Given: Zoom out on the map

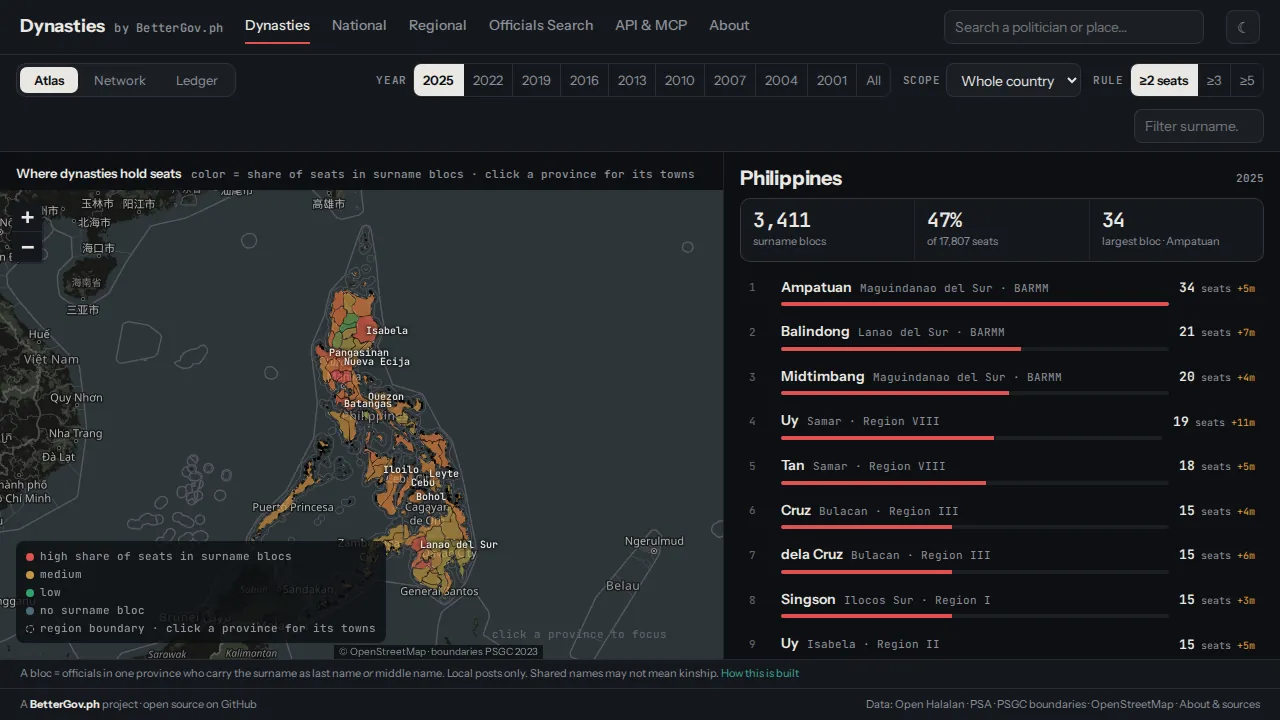Looking at the screenshot, I should click(28, 247).
